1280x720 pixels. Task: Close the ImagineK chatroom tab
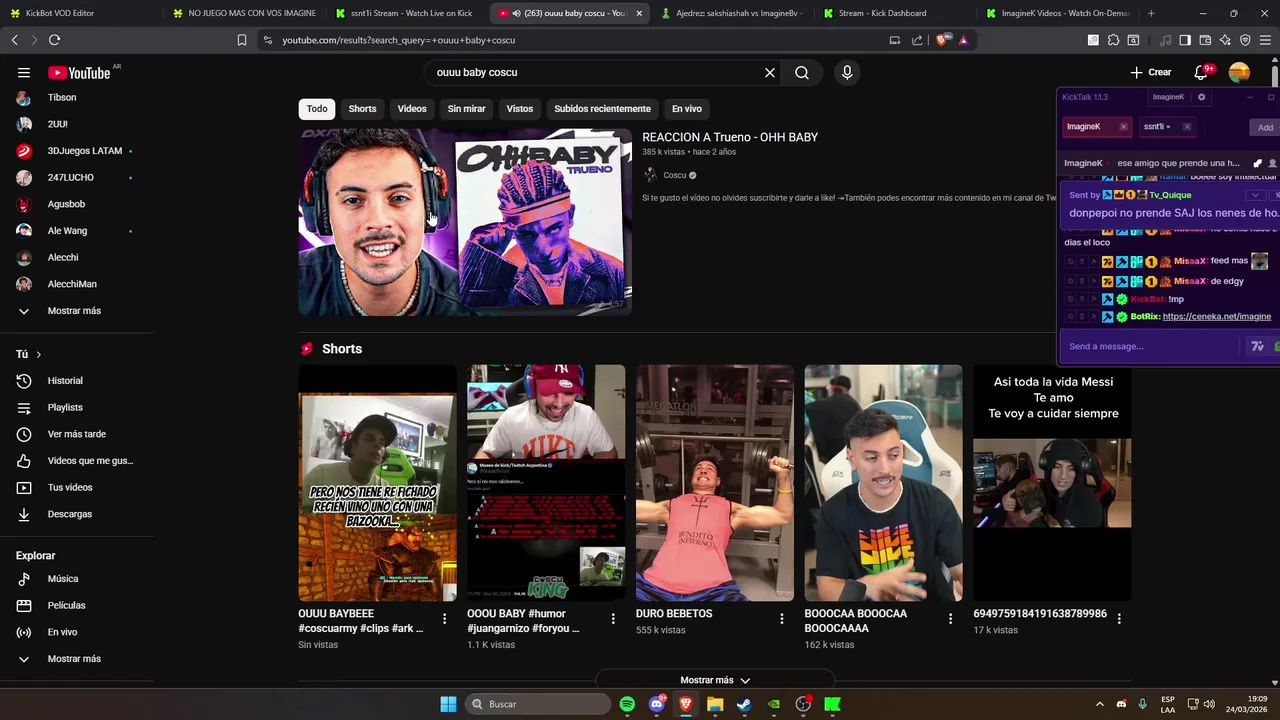1123,127
